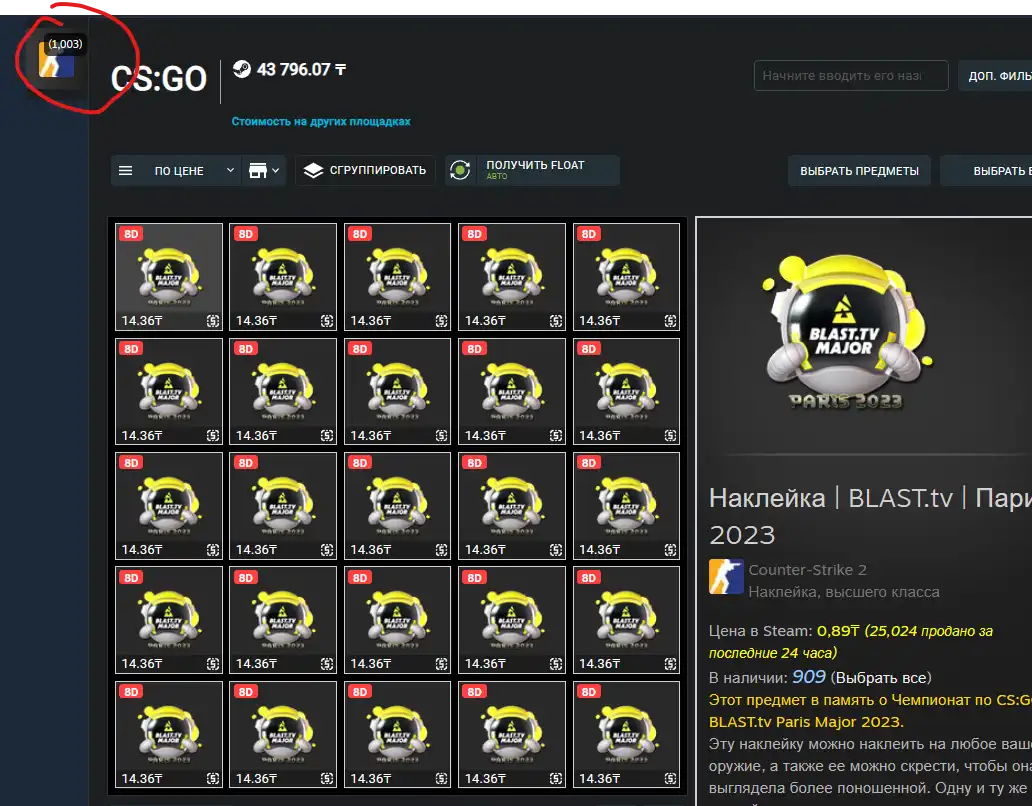Click the price icon on the last second-row sticker
Image resolution: width=1032 pixels, height=806 pixels.
pos(670,436)
